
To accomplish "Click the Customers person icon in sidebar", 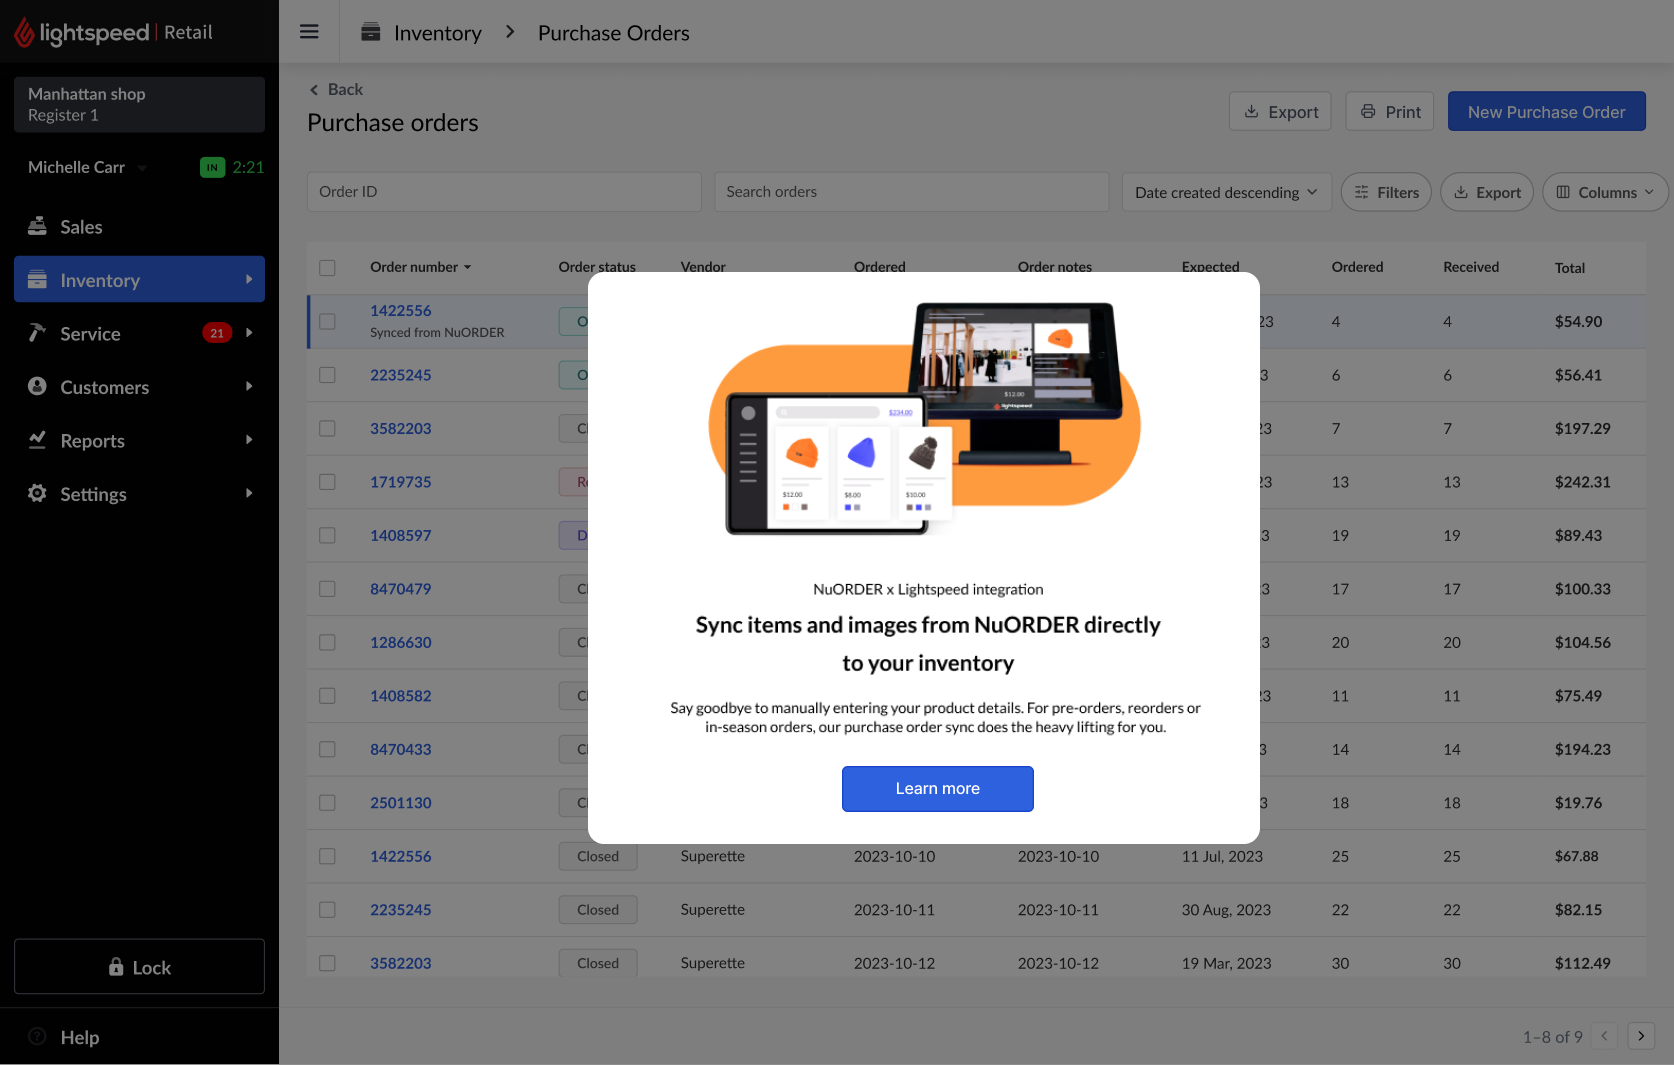I will pos(37,386).
